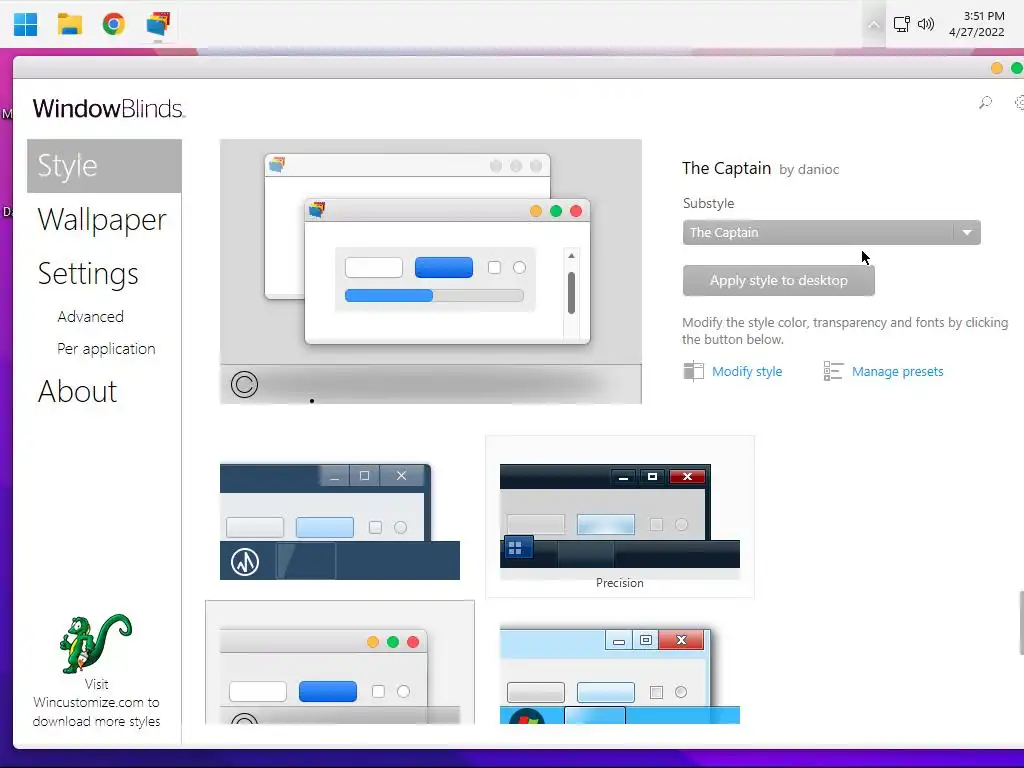Open network status tray icon
This screenshot has width=1024, height=768.
(902, 25)
